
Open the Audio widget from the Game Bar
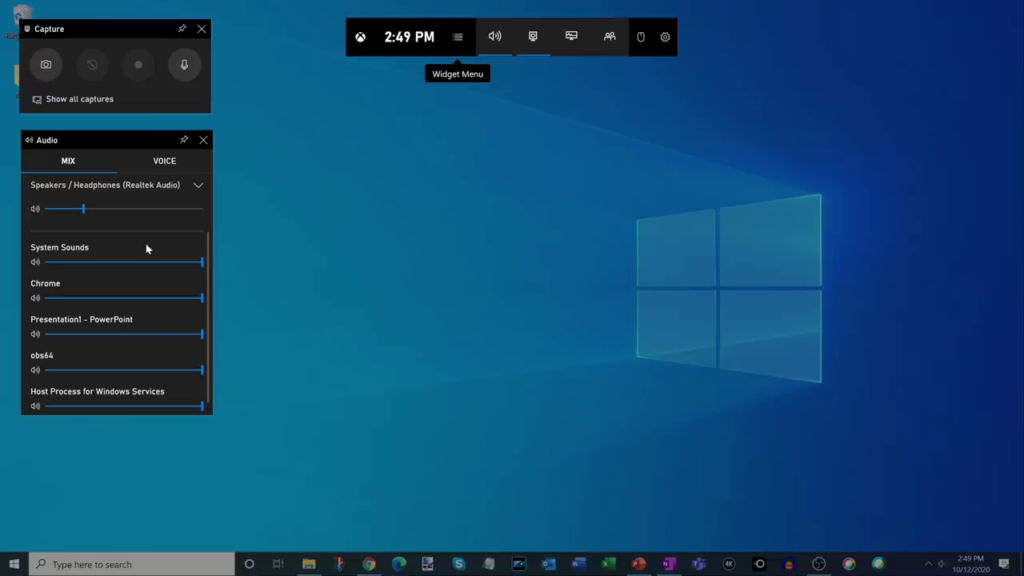pyautogui.click(x=494, y=37)
